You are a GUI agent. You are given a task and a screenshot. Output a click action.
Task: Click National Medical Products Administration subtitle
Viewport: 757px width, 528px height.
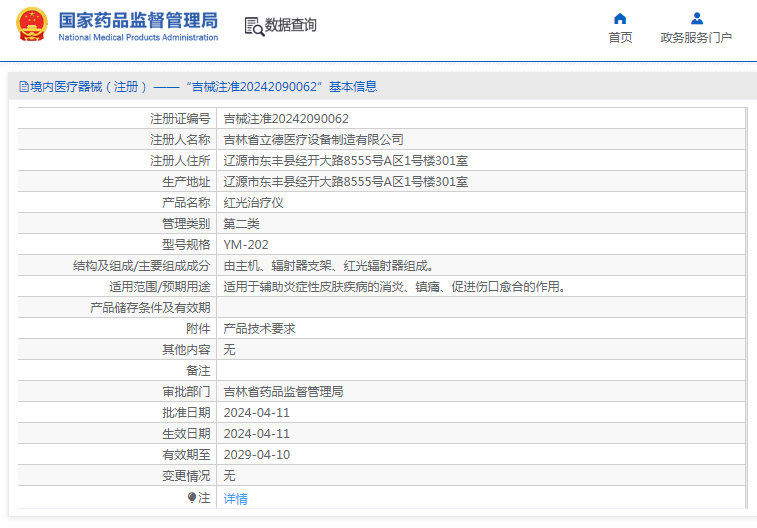coord(138,38)
